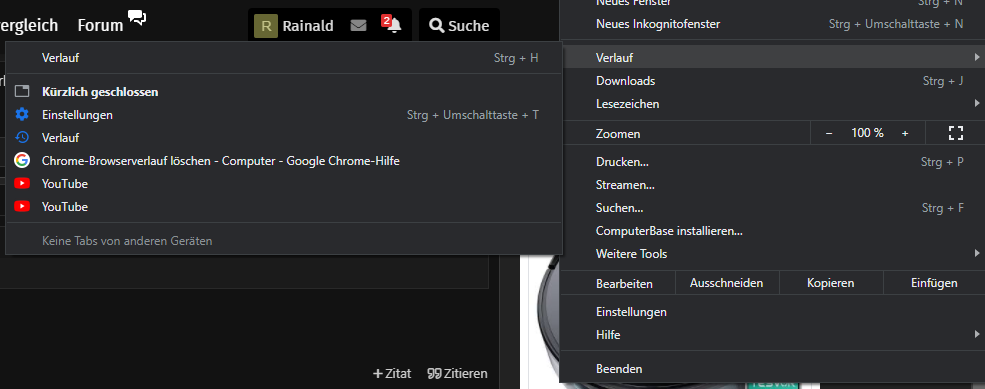Click the 100 % zoom value
The image size is (985, 389).
click(867, 133)
